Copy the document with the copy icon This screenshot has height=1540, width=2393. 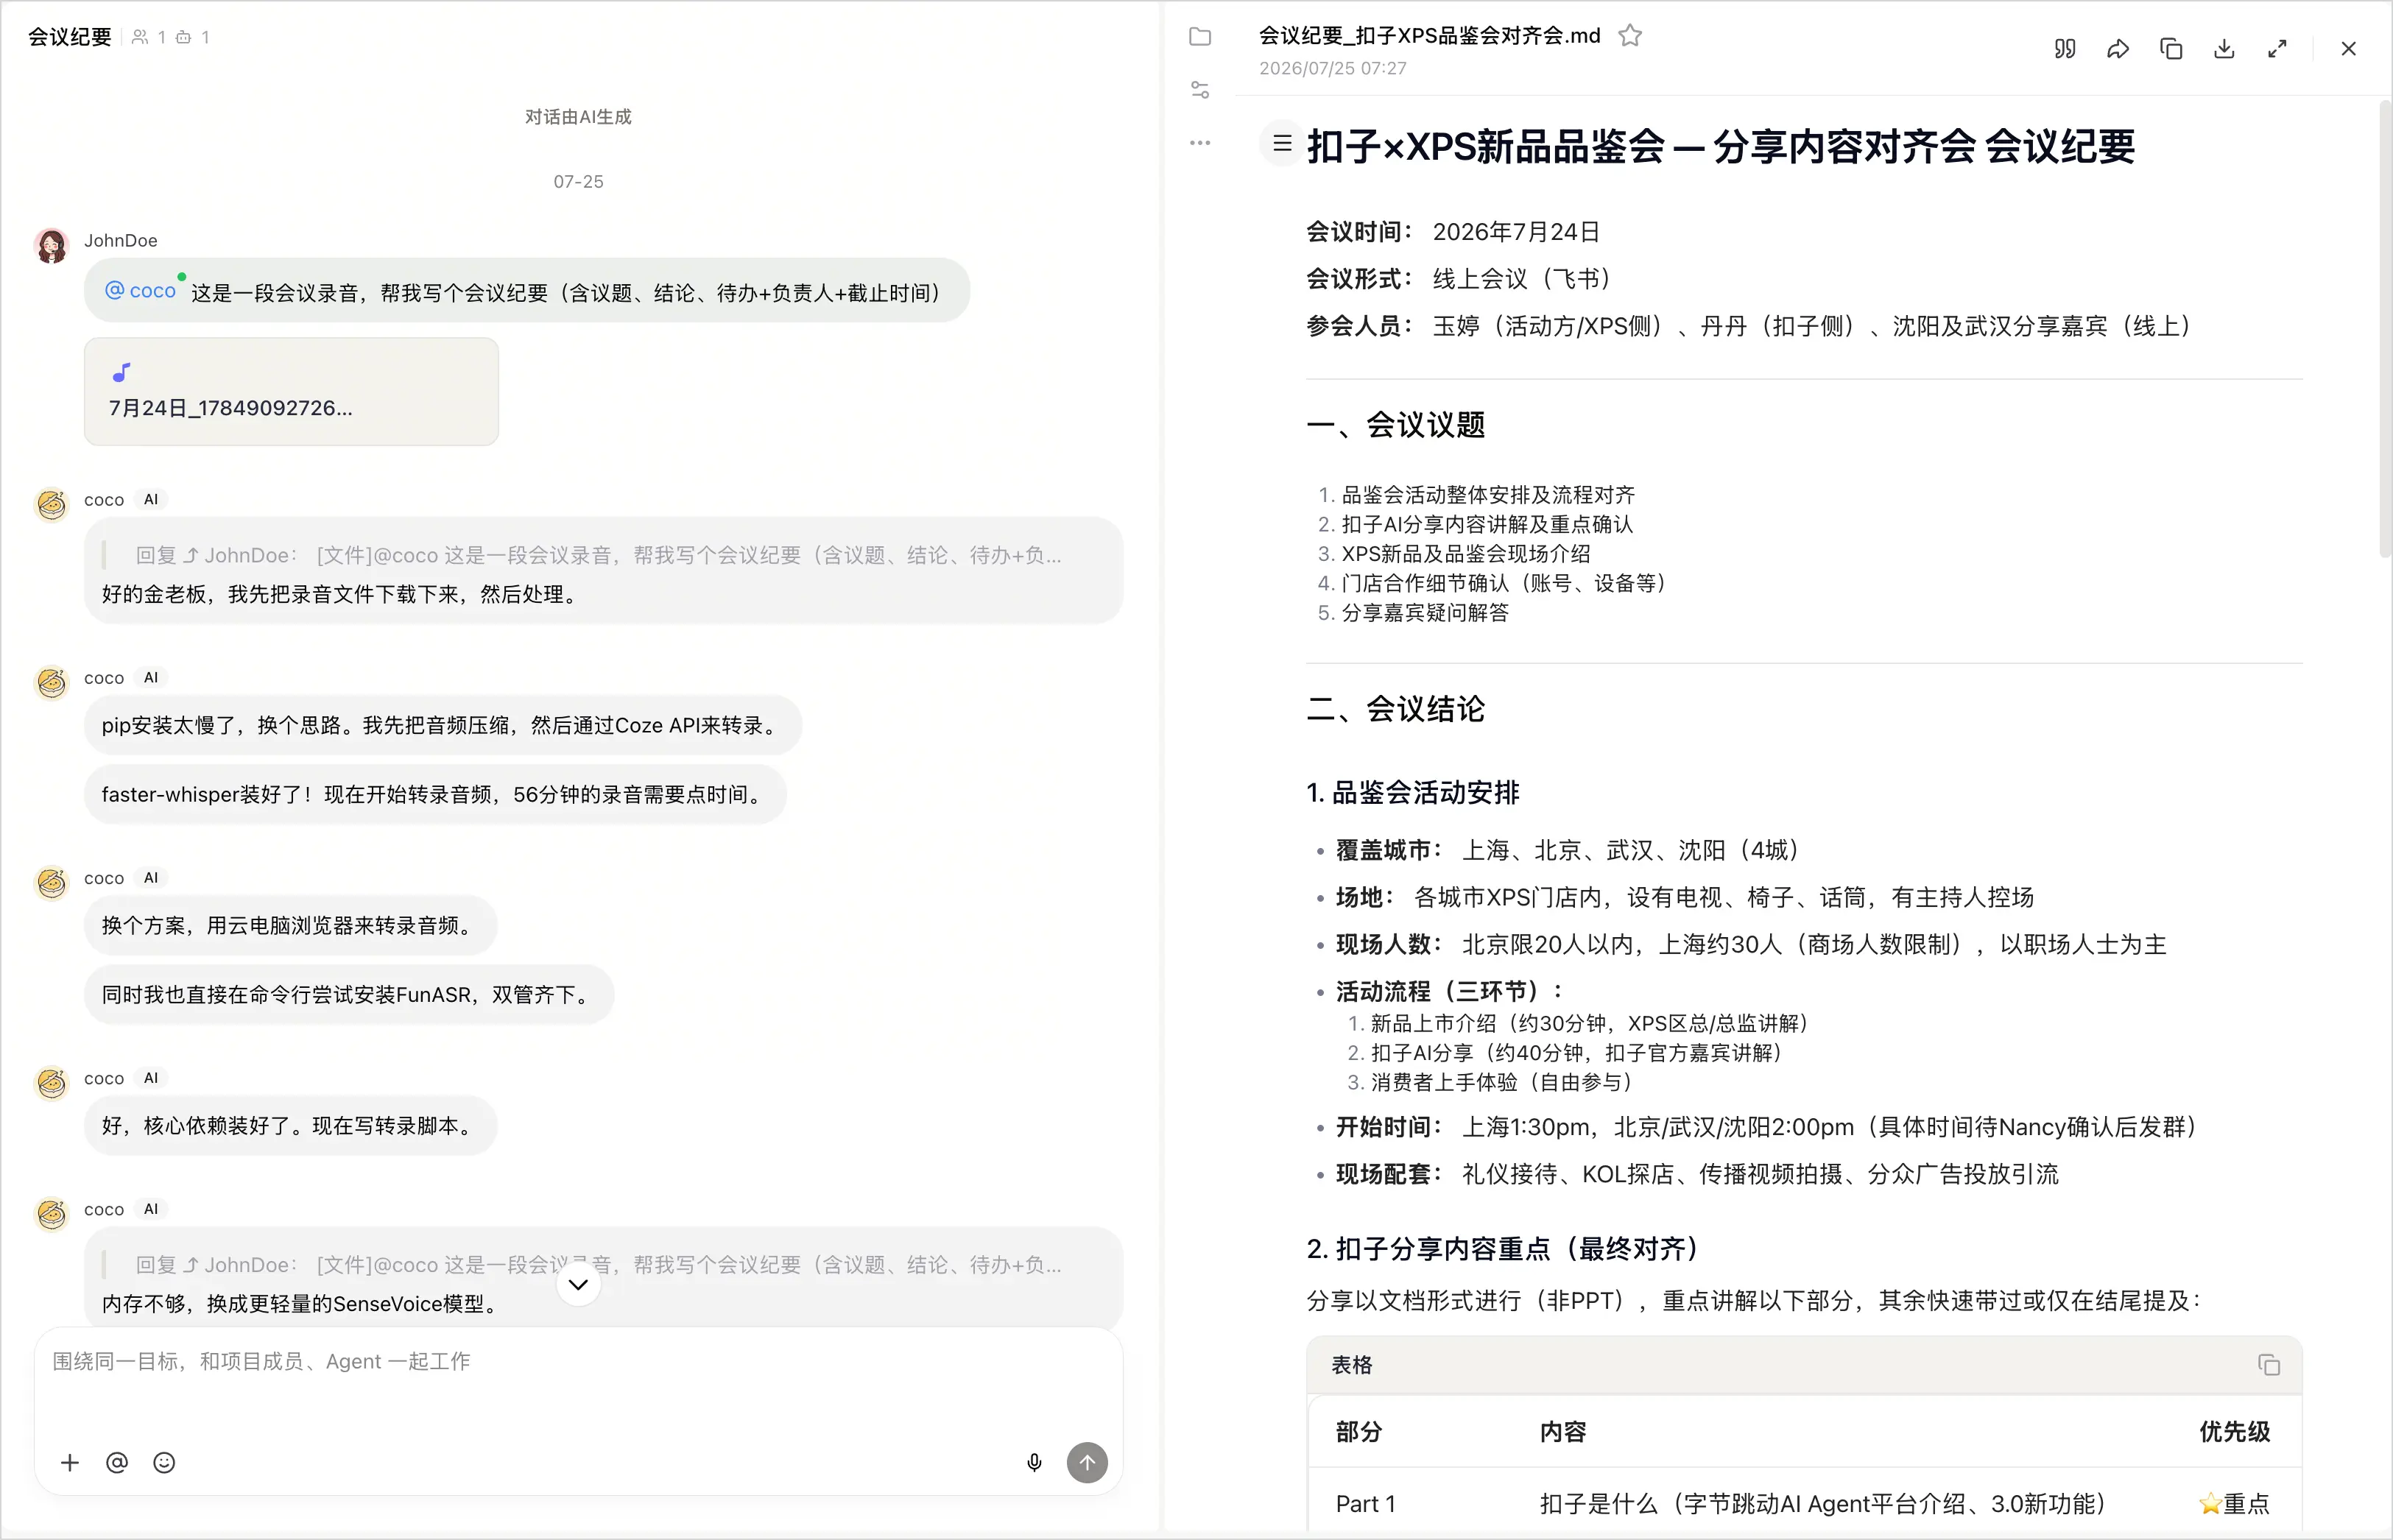[x=2170, y=49]
